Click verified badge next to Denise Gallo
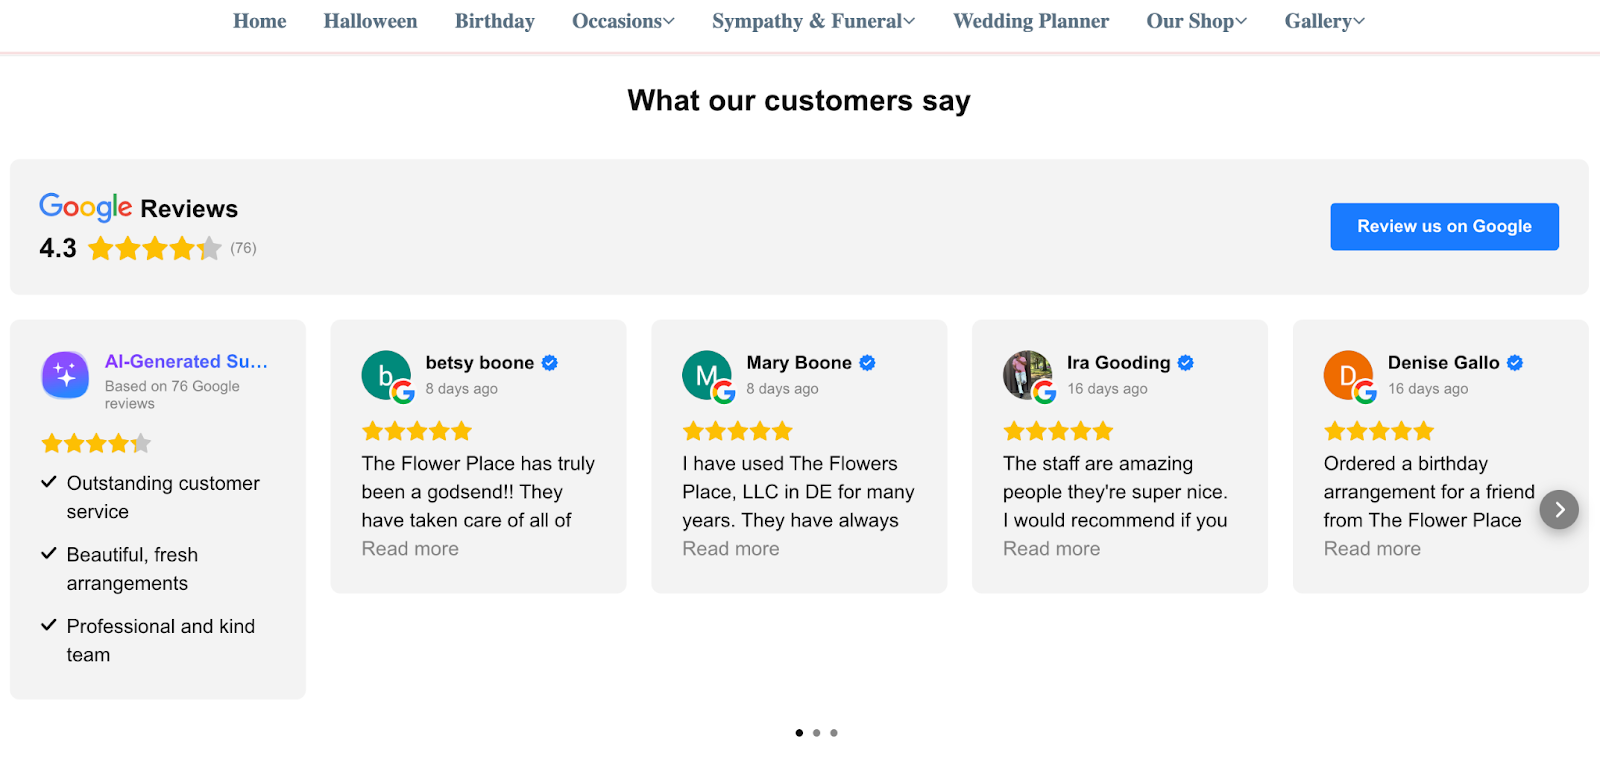1600x765 pixels. tap(1515, 363)
